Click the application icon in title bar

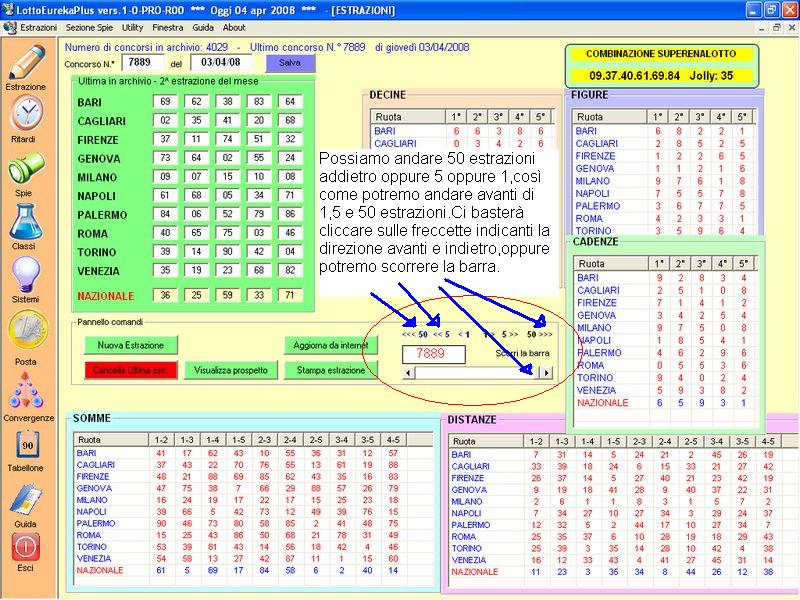tap(8, 10)
